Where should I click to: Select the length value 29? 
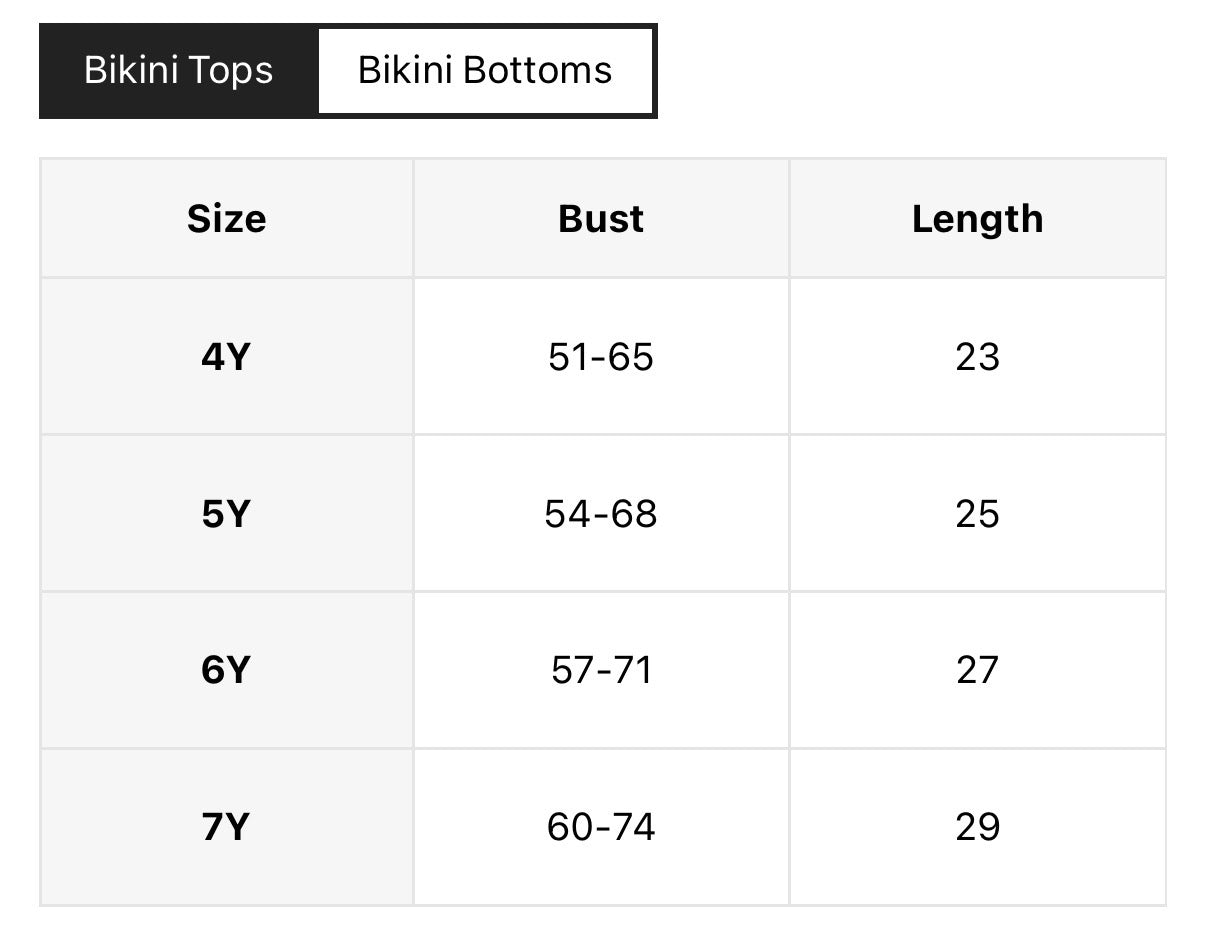pos(977,827)
